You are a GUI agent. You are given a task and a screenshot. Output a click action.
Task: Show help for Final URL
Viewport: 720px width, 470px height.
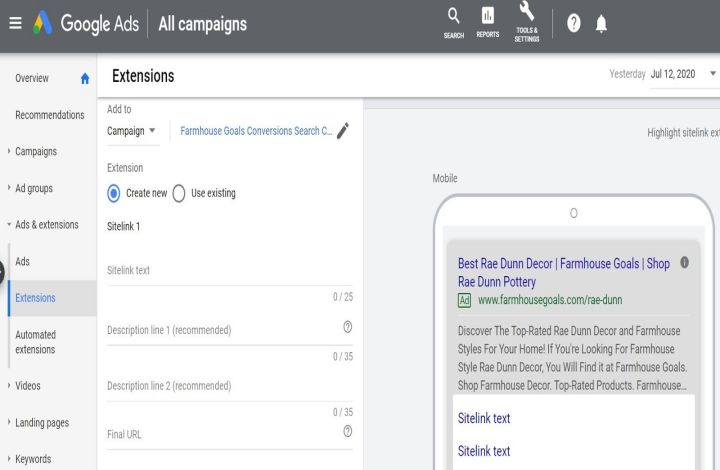point(348,431)
